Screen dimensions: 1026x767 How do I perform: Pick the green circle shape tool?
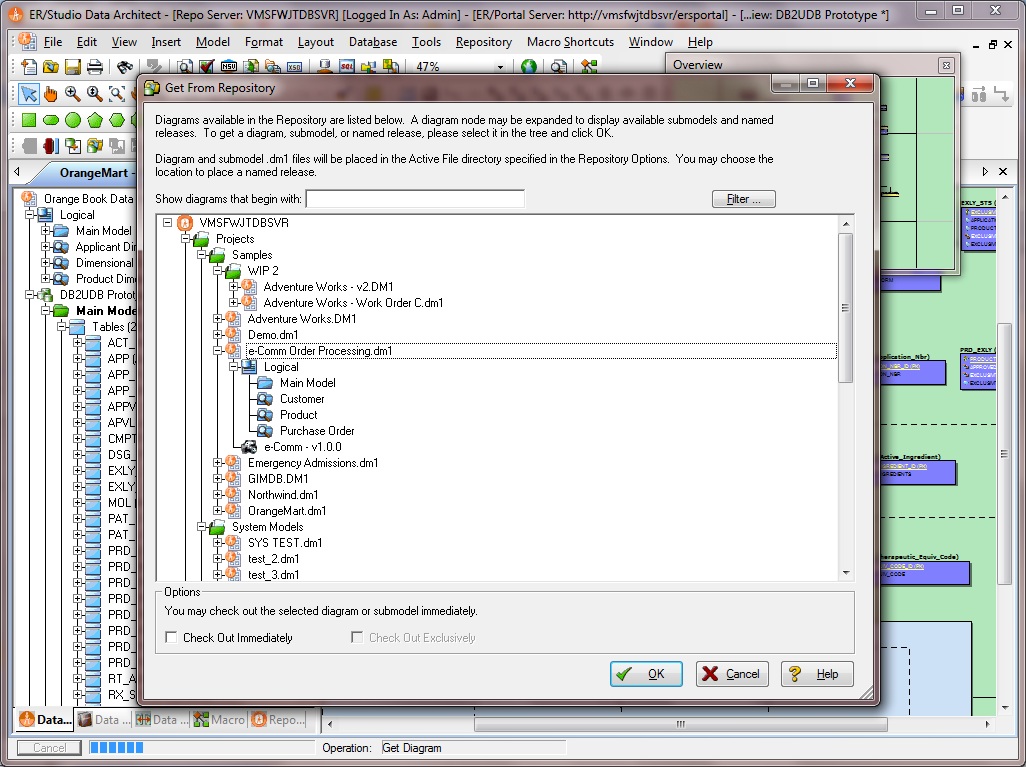tap(73, 120)
